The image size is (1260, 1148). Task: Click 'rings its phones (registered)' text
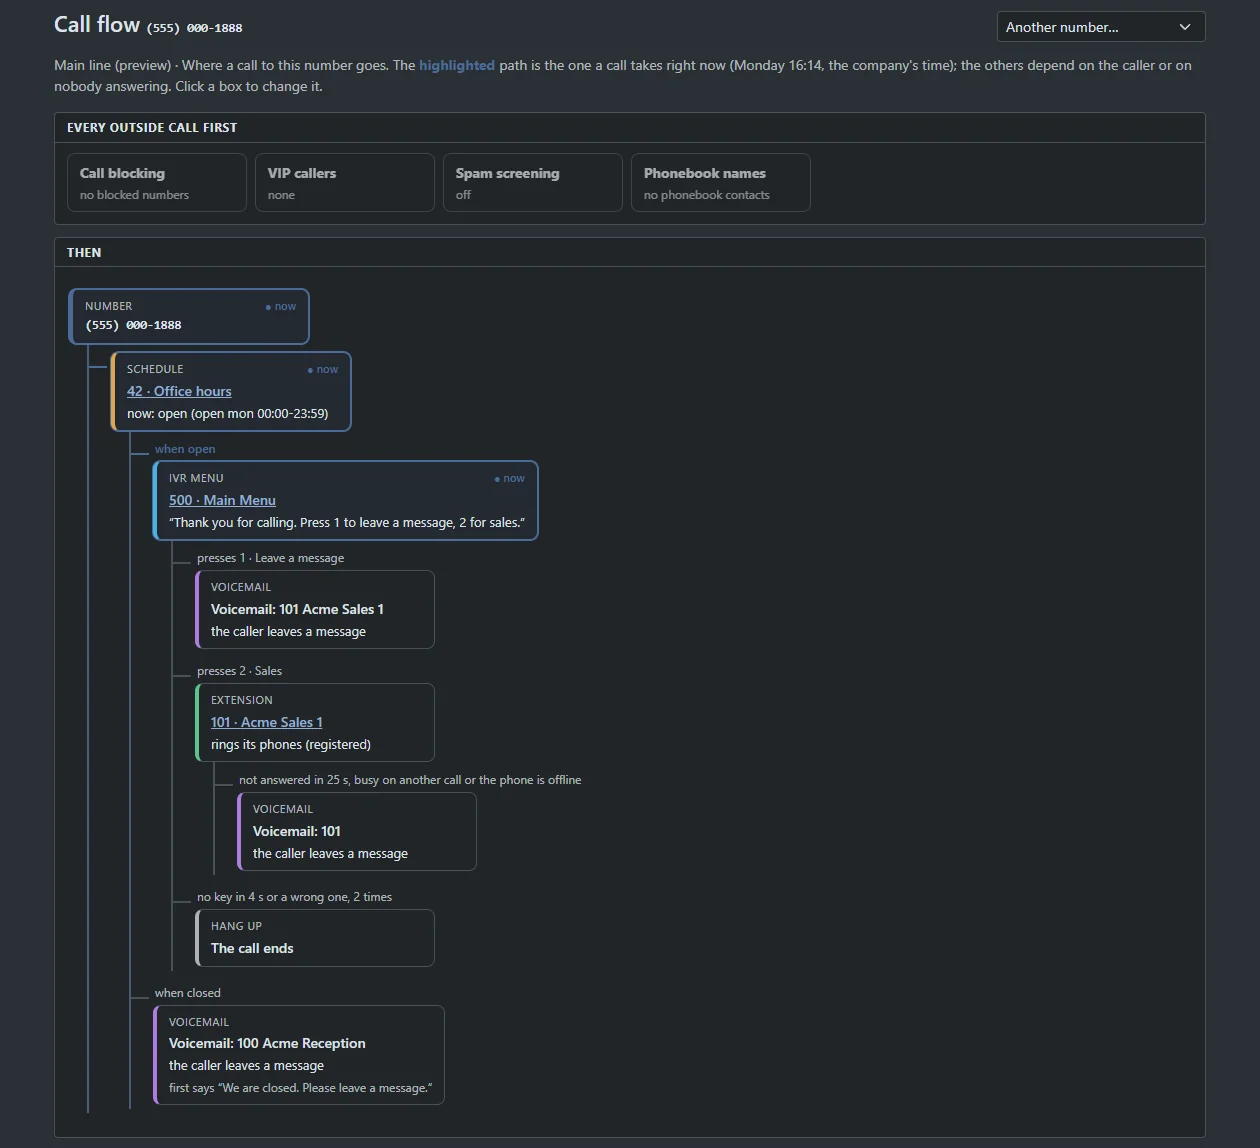[x=290, y=744]
